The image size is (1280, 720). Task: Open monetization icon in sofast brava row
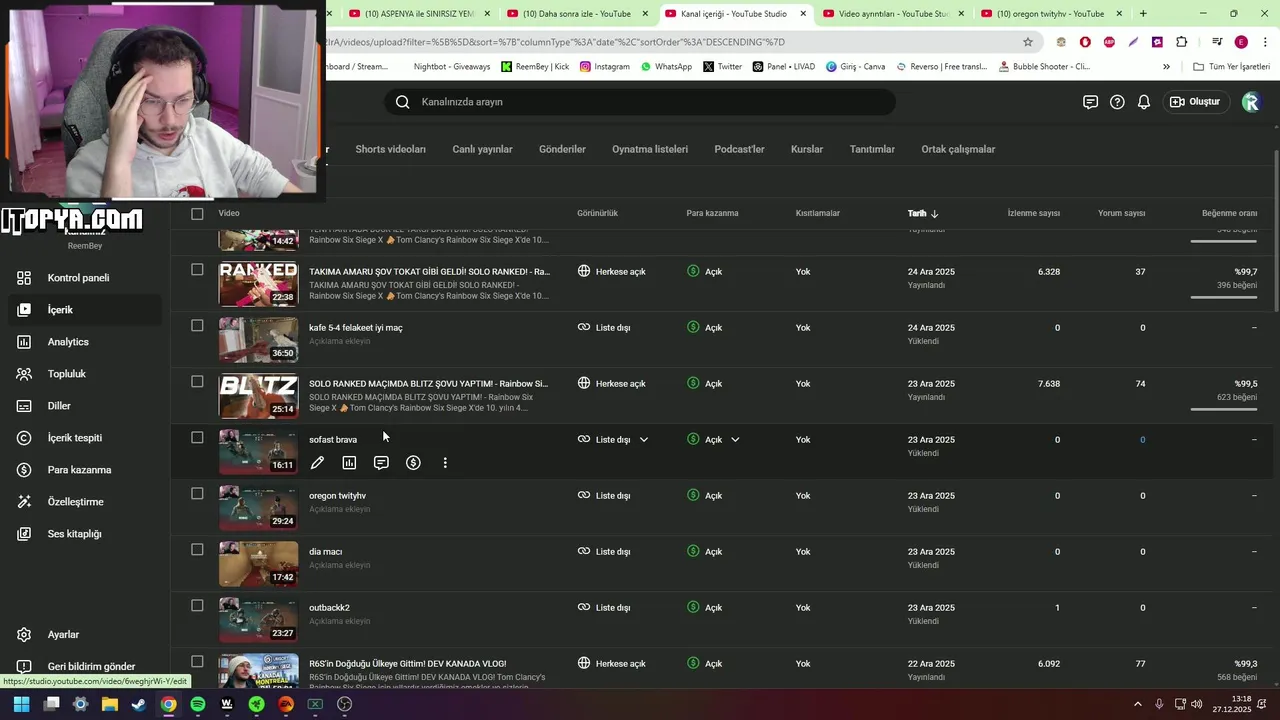tap(413, 463)
